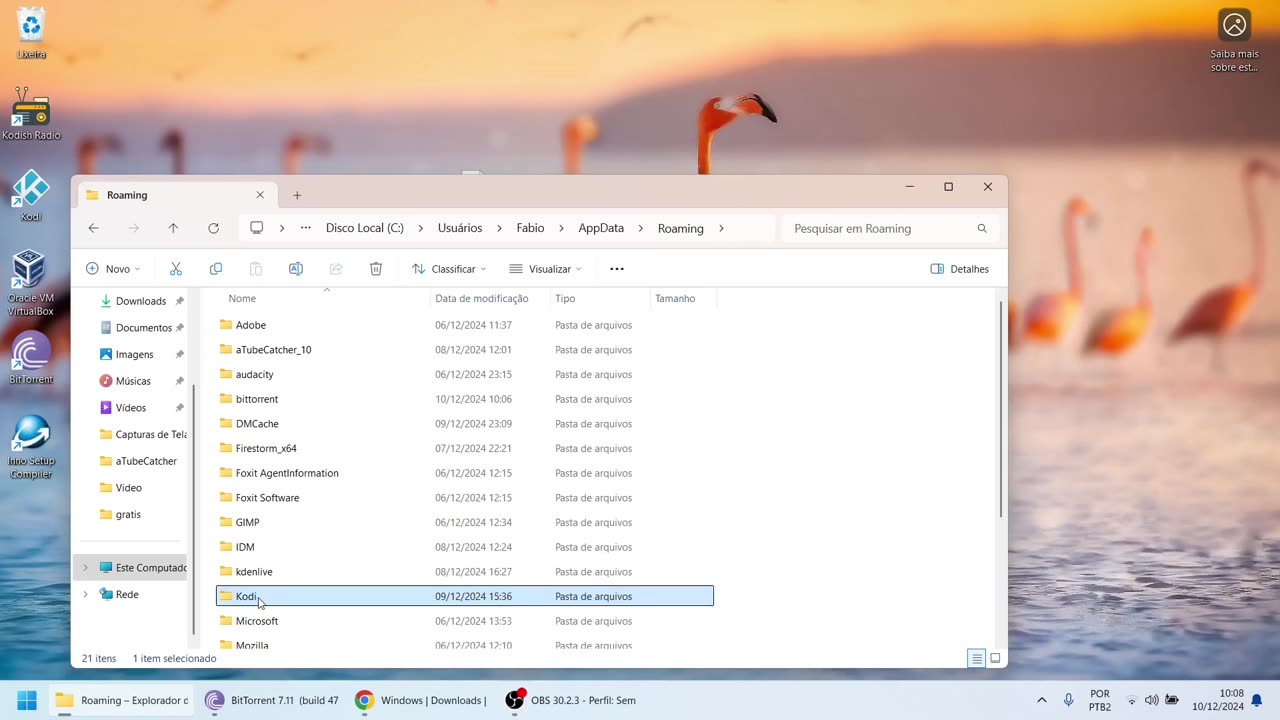Show hidden tray icons chevron
The width and height of the screenshot is (1280, 720).
pos(1041,700)
